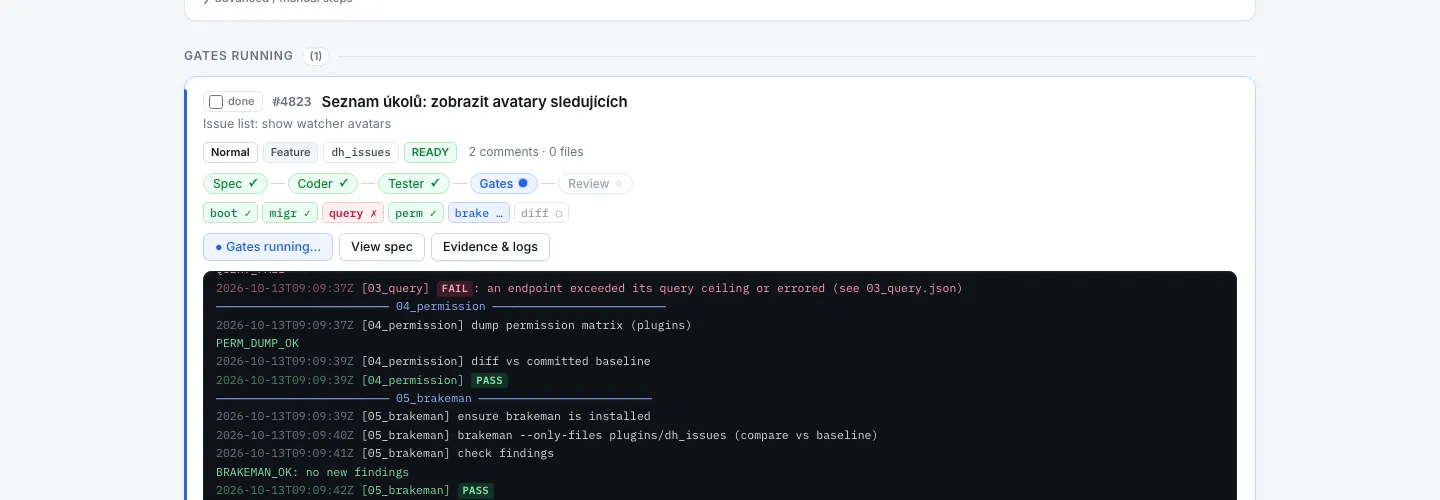The width and height of the screenshot is (1440, 500).
Task: Click the dh_issues plugin tag
Action: point(361,152)
